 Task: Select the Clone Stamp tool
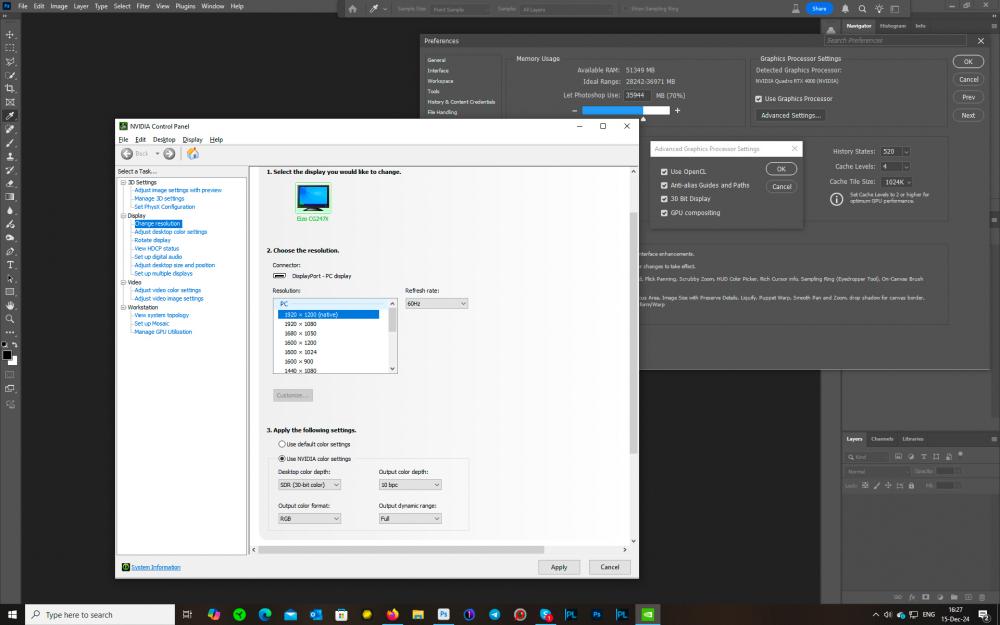[x=10, y=156]
